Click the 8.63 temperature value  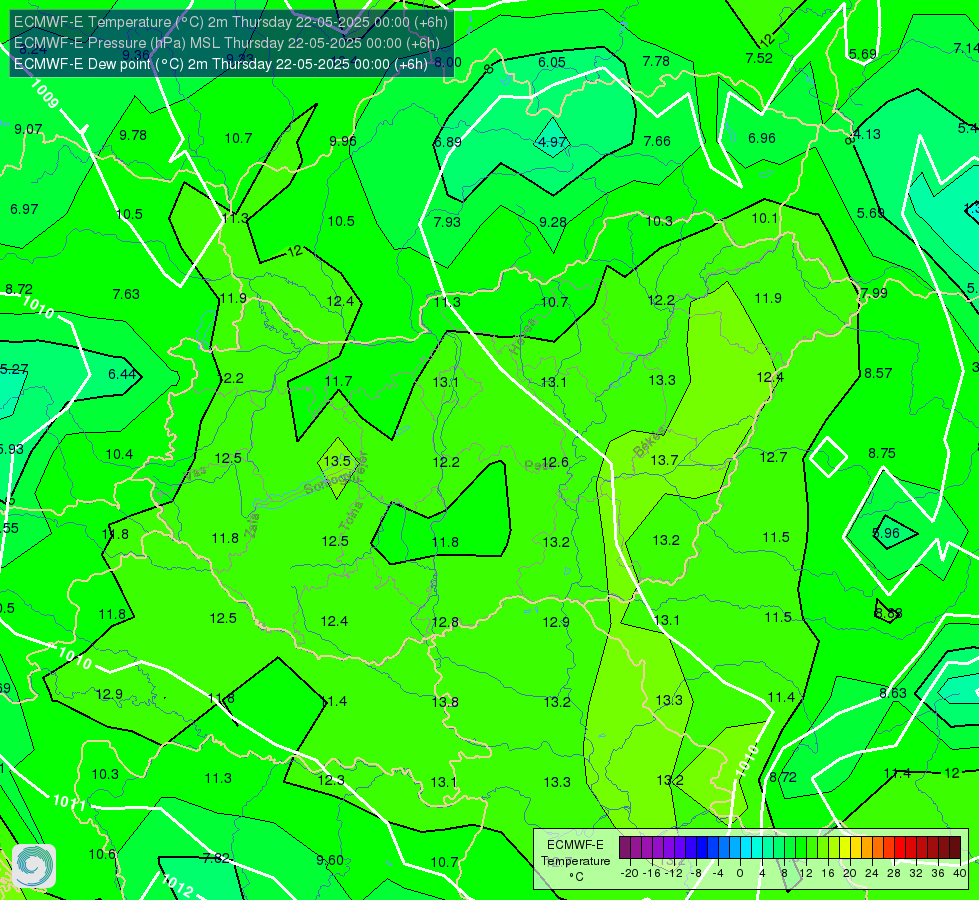point(893,693)
